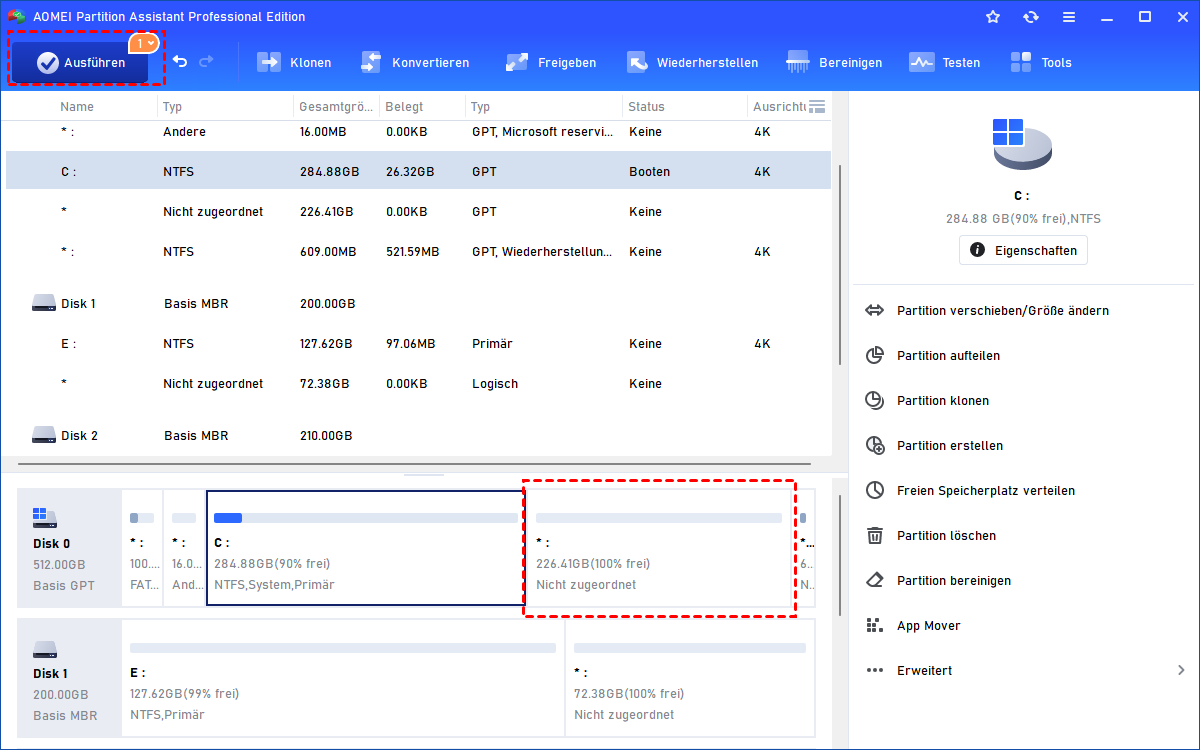The height and width of the screenshot is (750, 1200).
Task: Select Partition löschen option
Action: click(x=946, y=536)
